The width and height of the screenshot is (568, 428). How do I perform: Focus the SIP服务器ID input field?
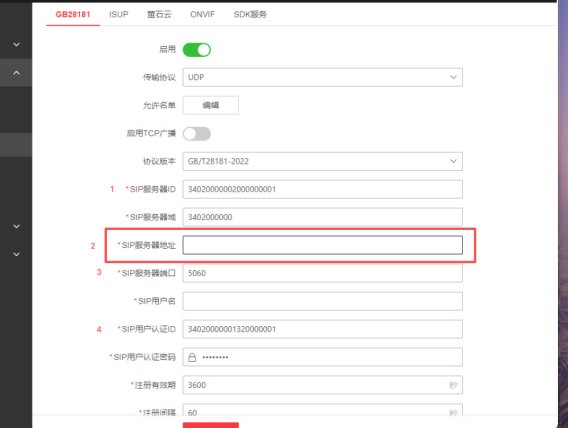pos(322,189)
